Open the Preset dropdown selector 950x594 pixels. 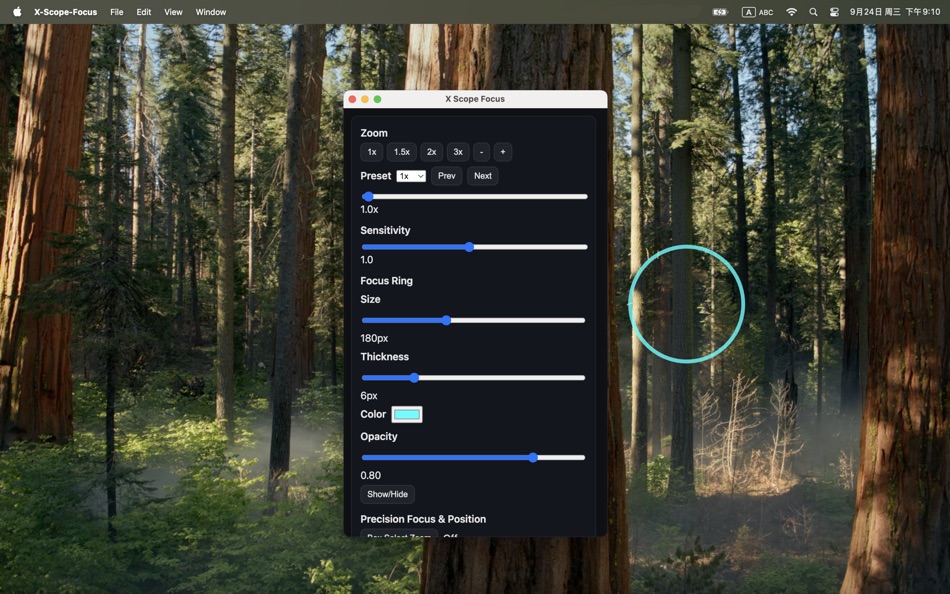pos(411,175)
